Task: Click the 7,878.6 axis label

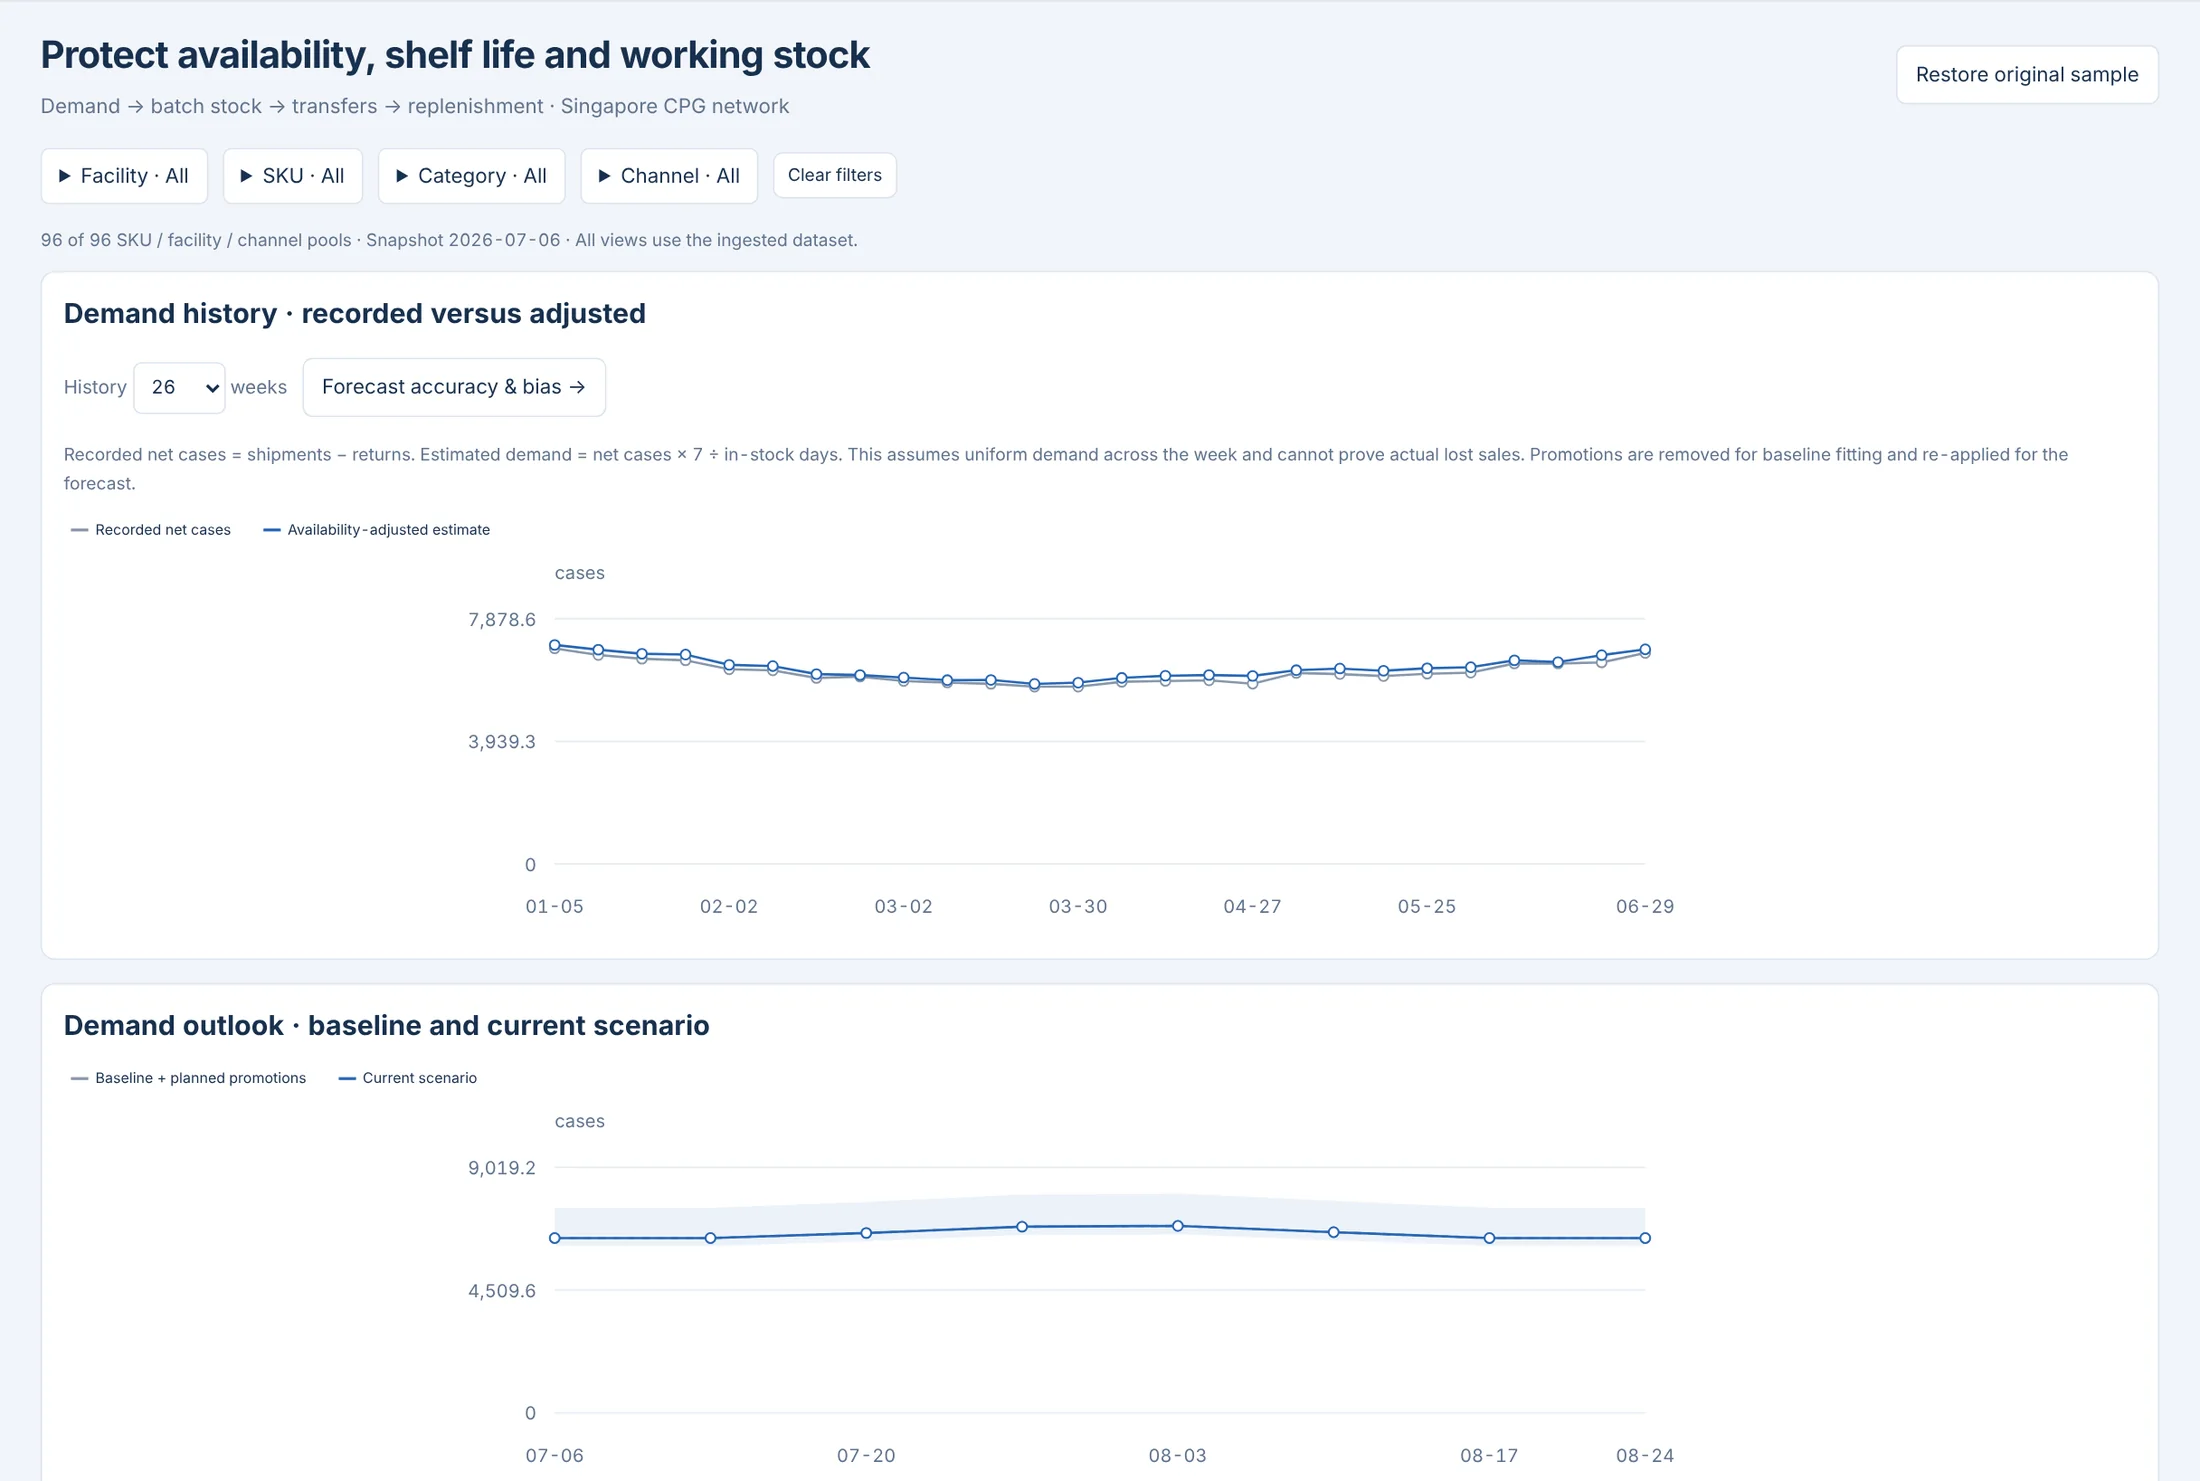Action: click(502, 620)
